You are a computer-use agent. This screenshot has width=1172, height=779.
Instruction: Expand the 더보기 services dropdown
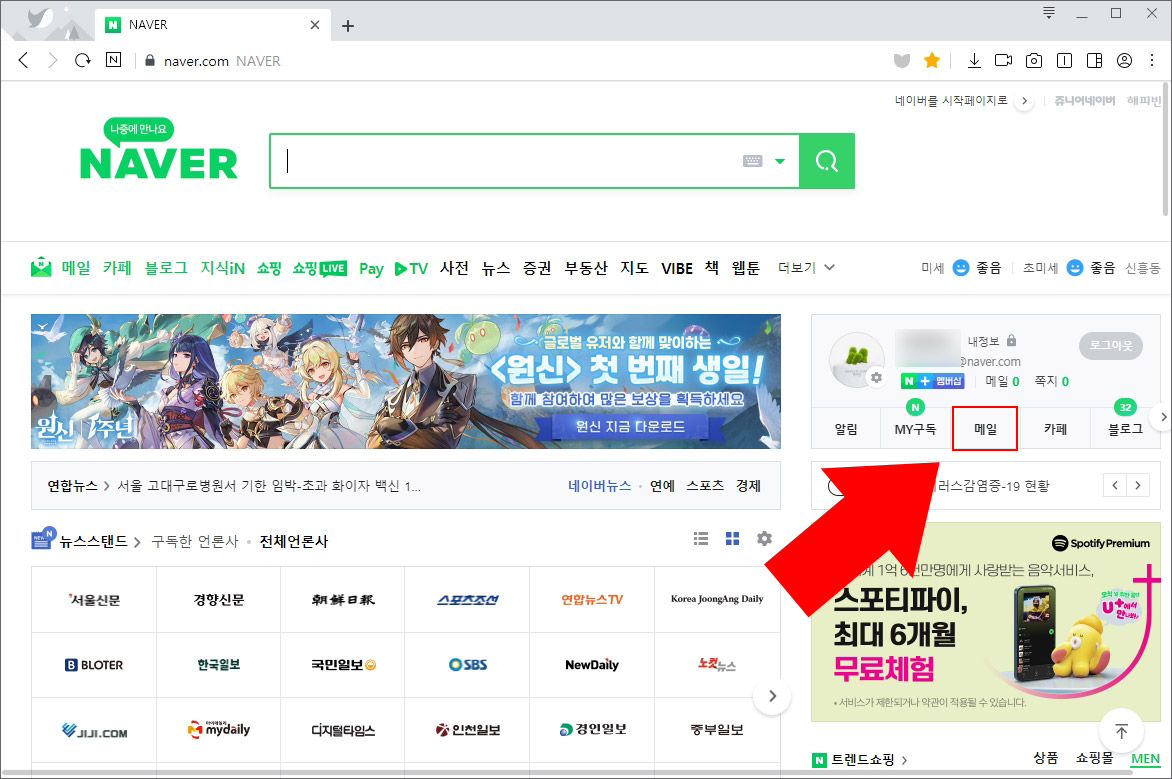(x=807, y=267)
